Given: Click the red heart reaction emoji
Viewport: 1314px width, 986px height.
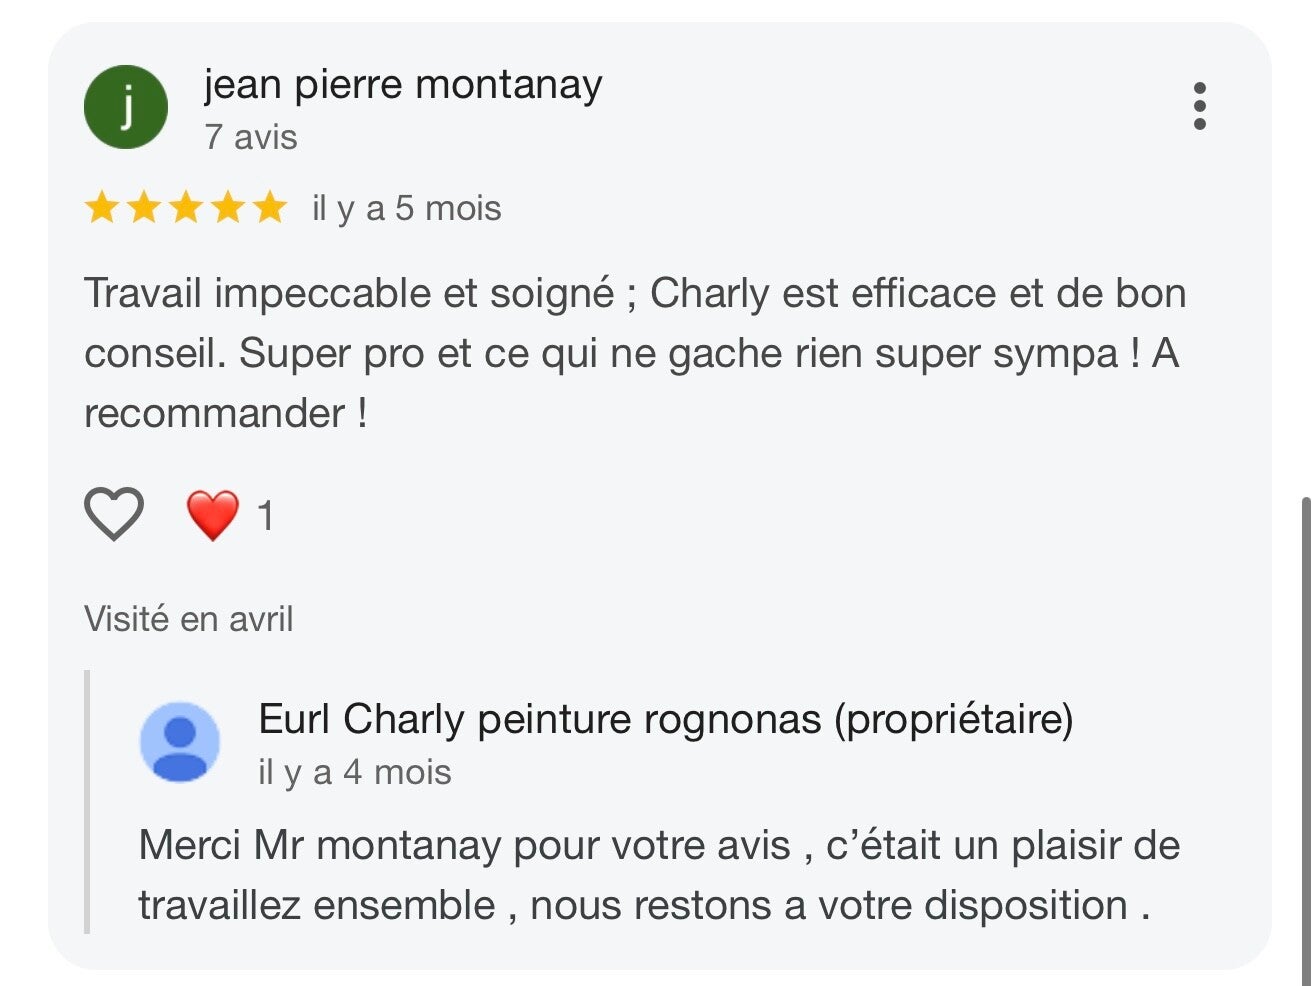Looking at the screenshot, I should [213, 515].
